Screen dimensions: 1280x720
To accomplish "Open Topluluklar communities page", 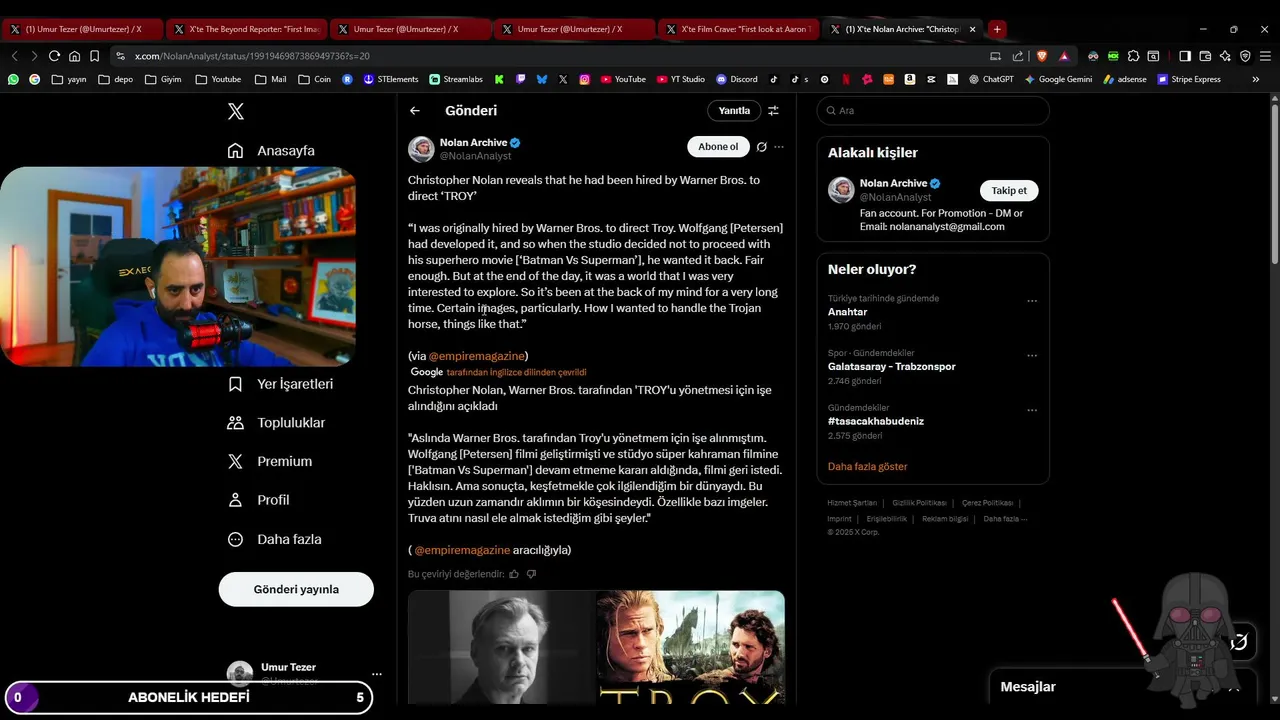I will point(276,422).
